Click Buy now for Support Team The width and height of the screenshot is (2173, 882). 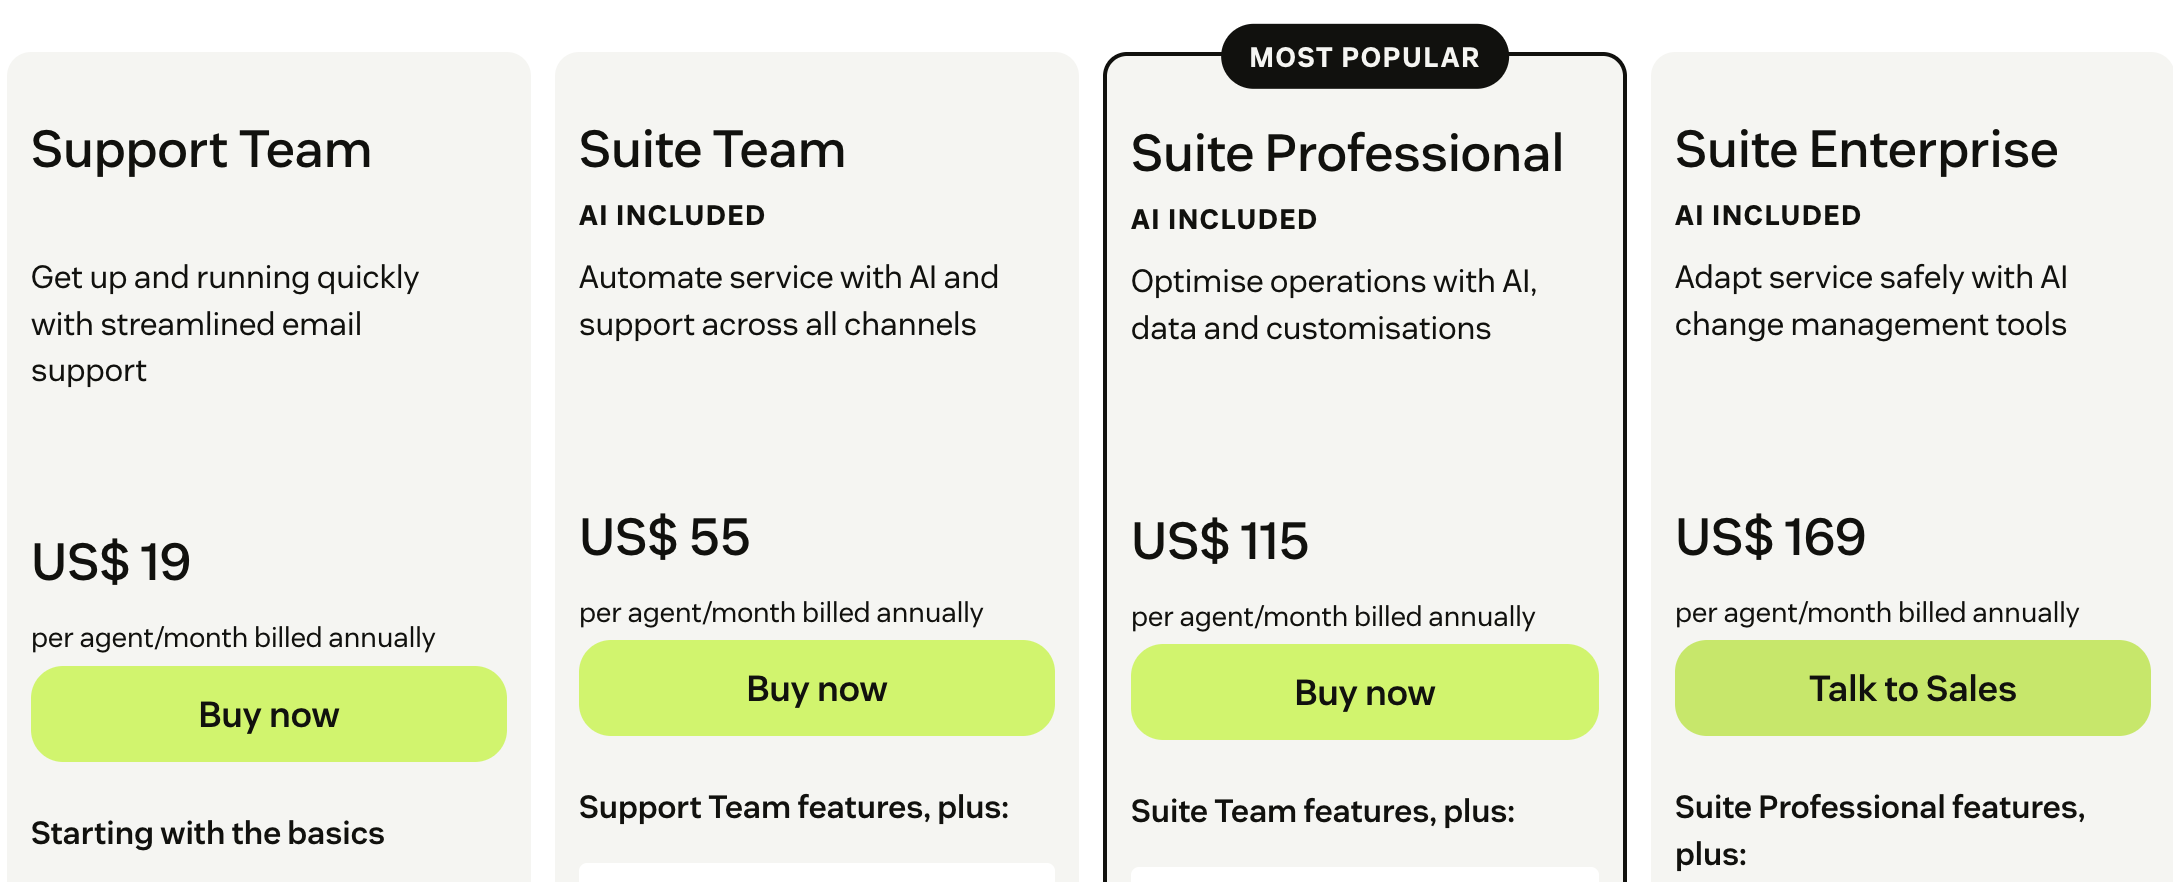coord(268,714)
